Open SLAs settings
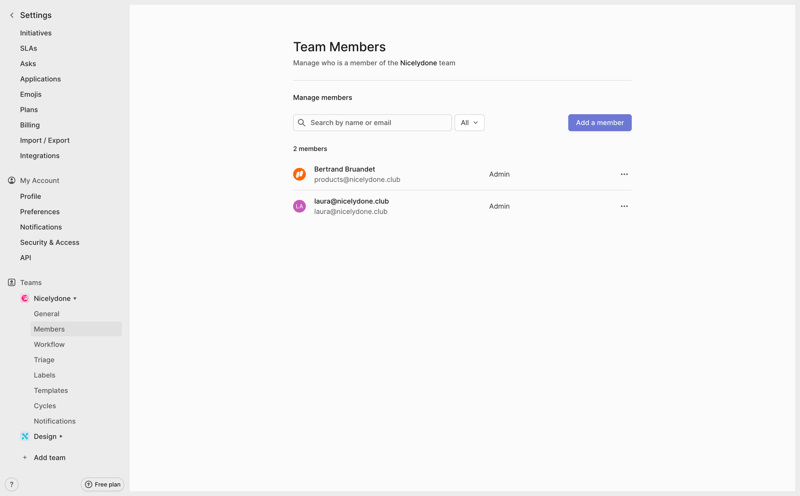Viewport: 800px width, 496px height. (x=29, y=48)
